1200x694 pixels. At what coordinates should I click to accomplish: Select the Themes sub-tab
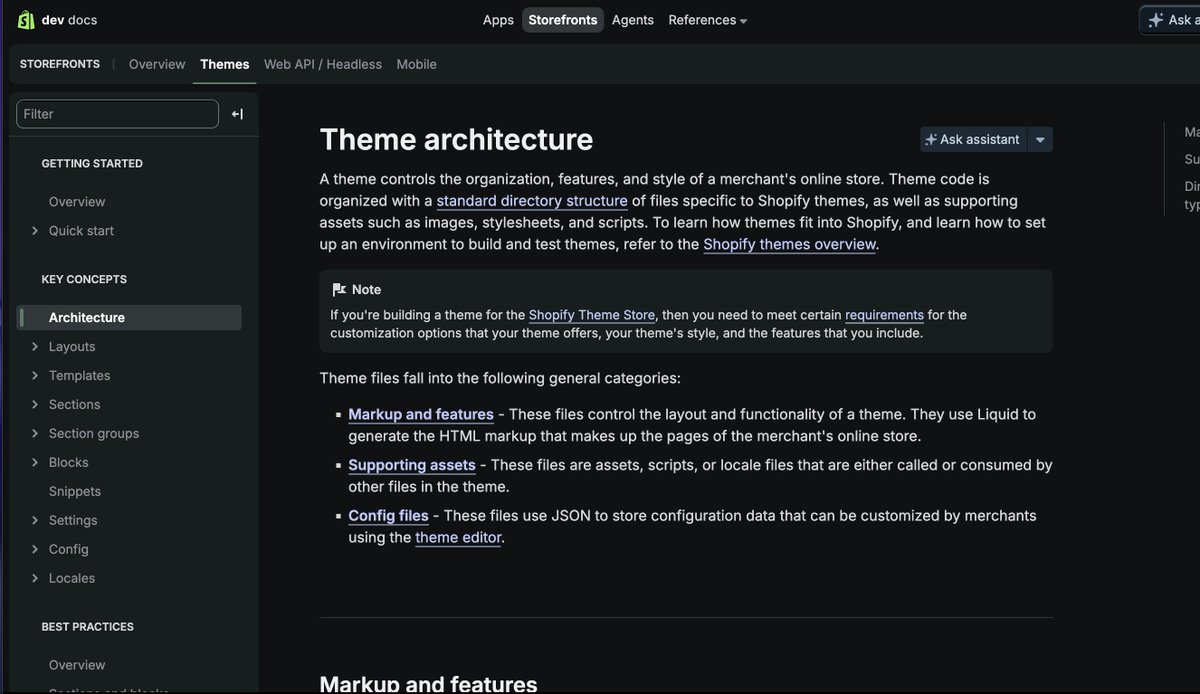point(225,64)
